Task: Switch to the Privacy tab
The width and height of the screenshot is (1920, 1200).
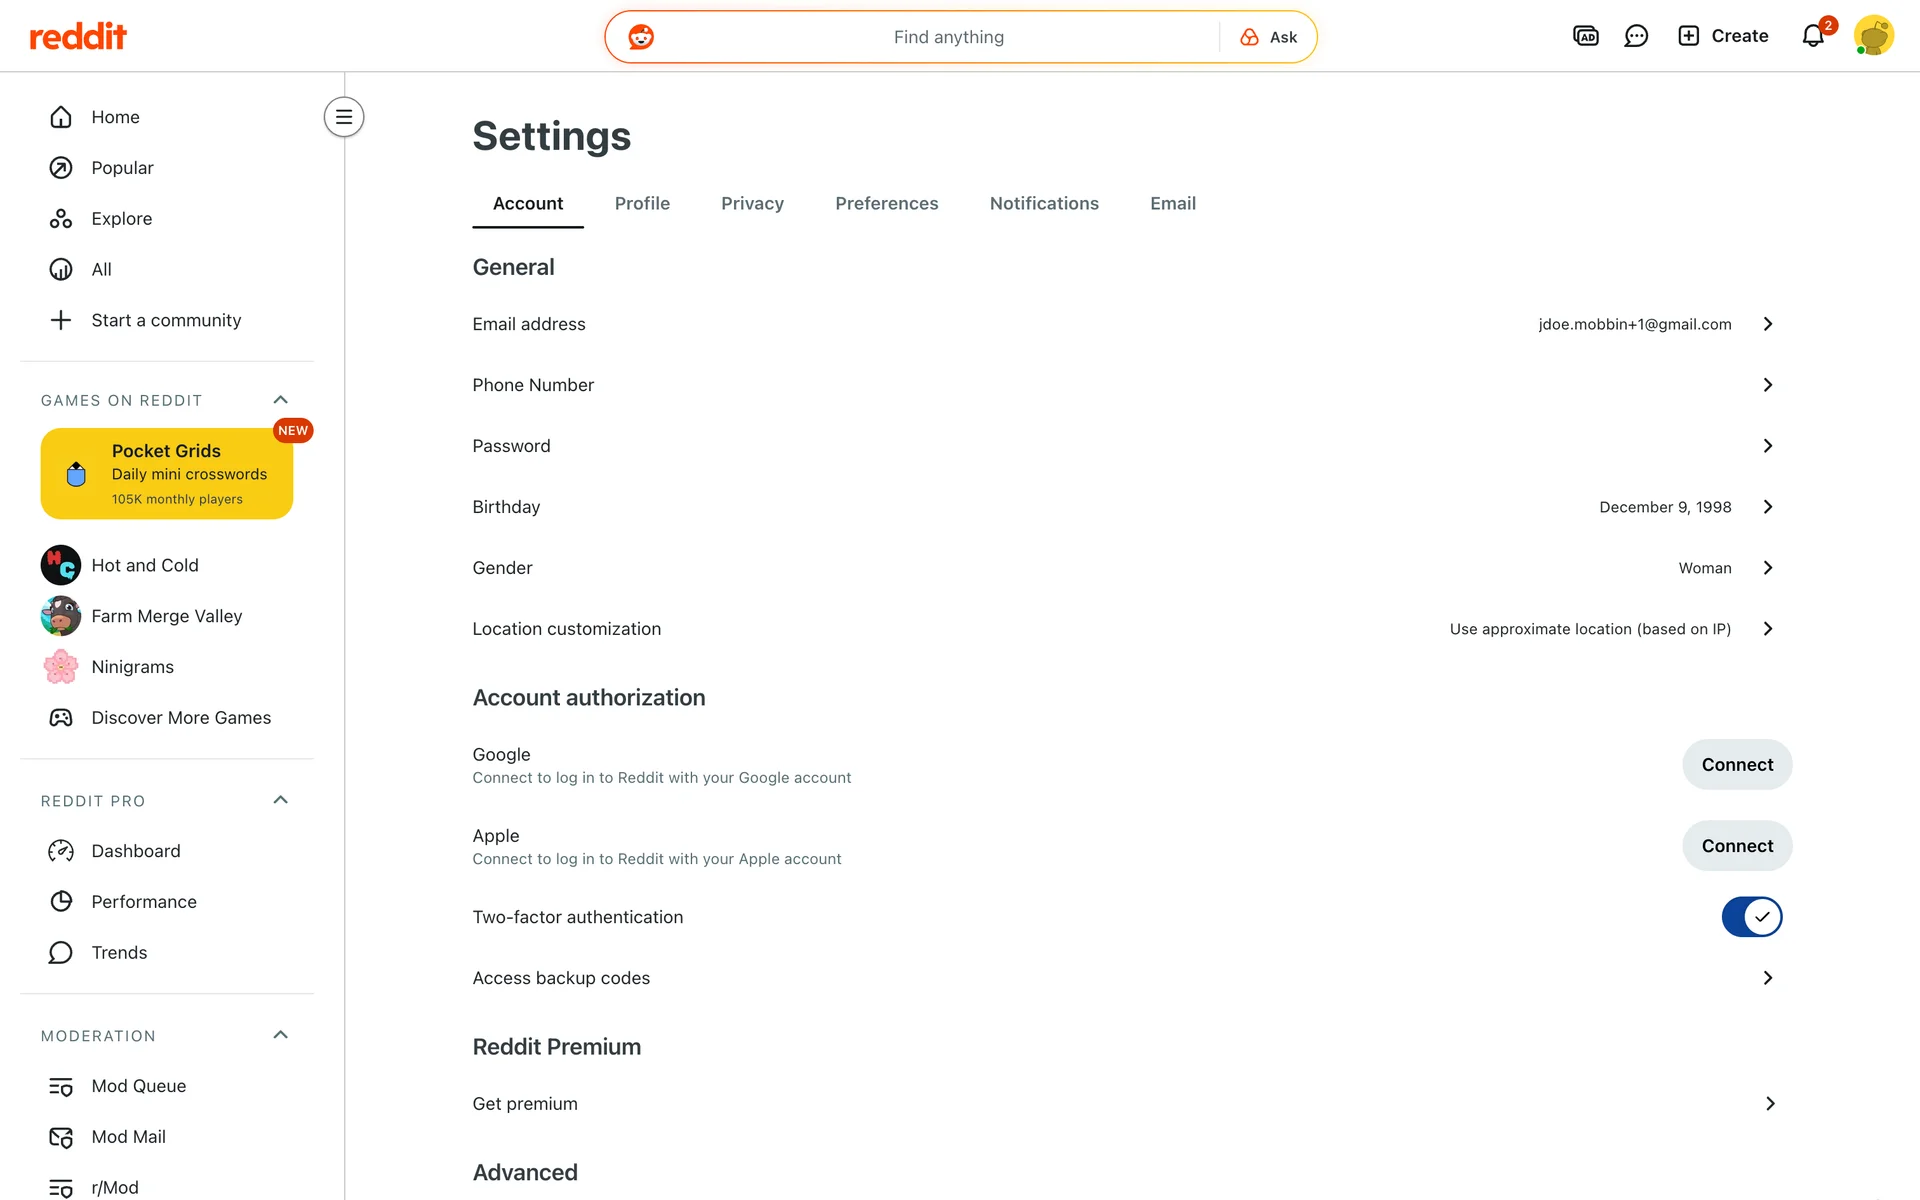Action: tap(752, 204)
